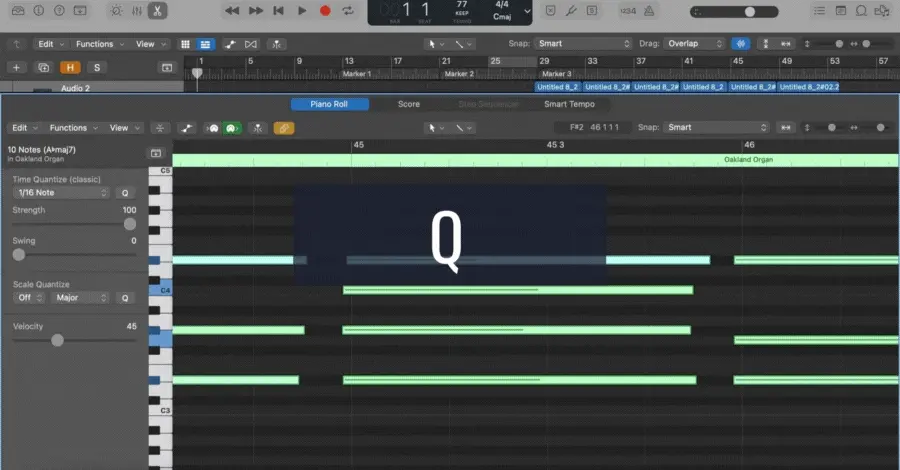Image resolution: width=900 pixels, height=470 pixels.
Task: Click Time Quantize Q button
Action: (125, 193)
